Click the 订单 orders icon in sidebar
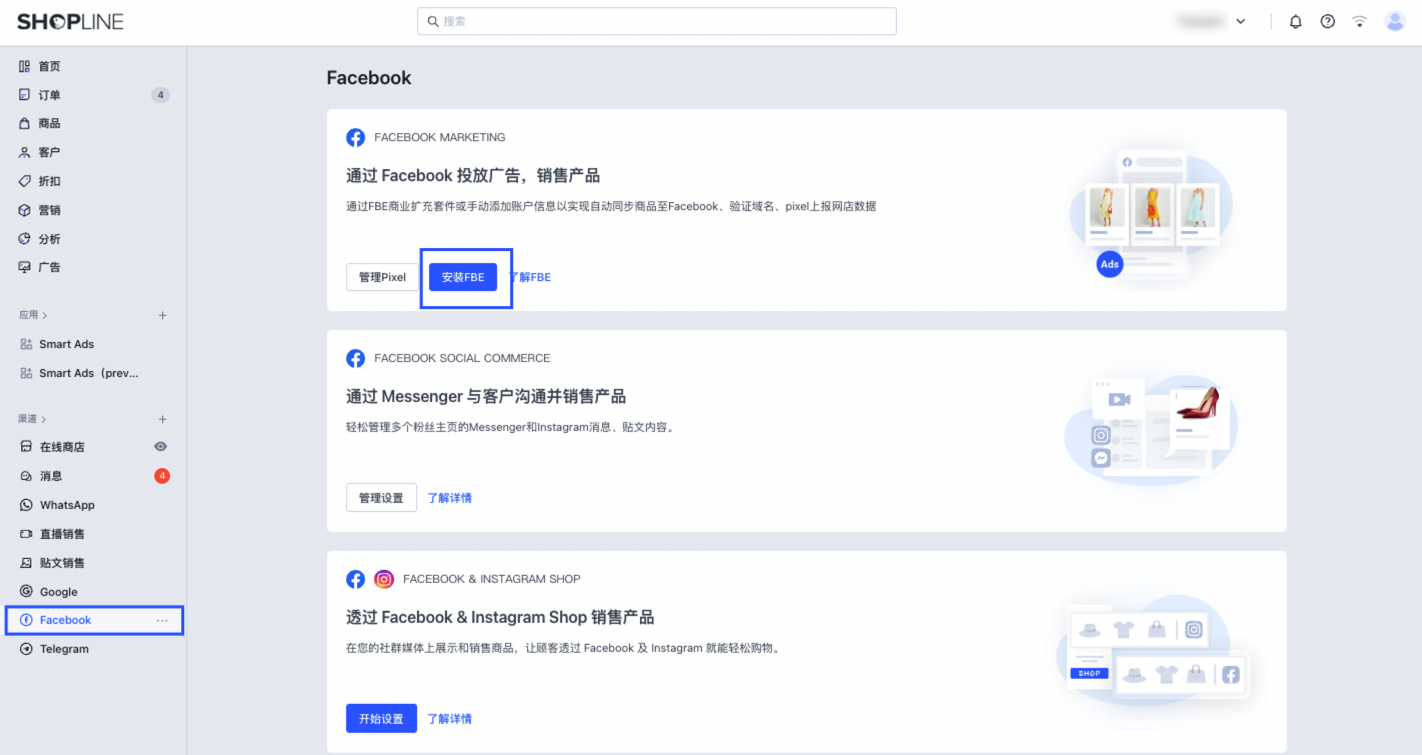The image size is (1422, 755). (25, 95)
